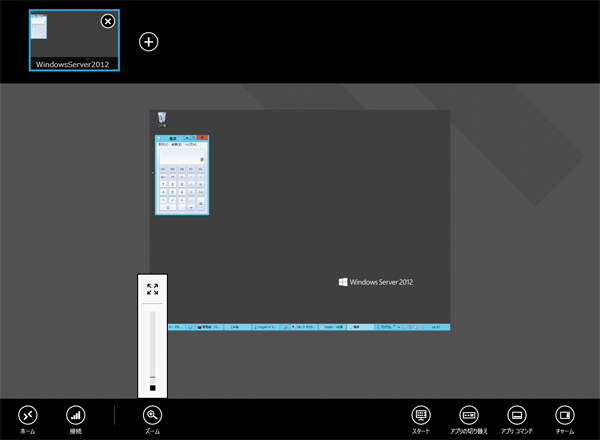Click the remote taskbar clock 16:57
This screenshot has height=440, width=600.
tap(436, 327)
